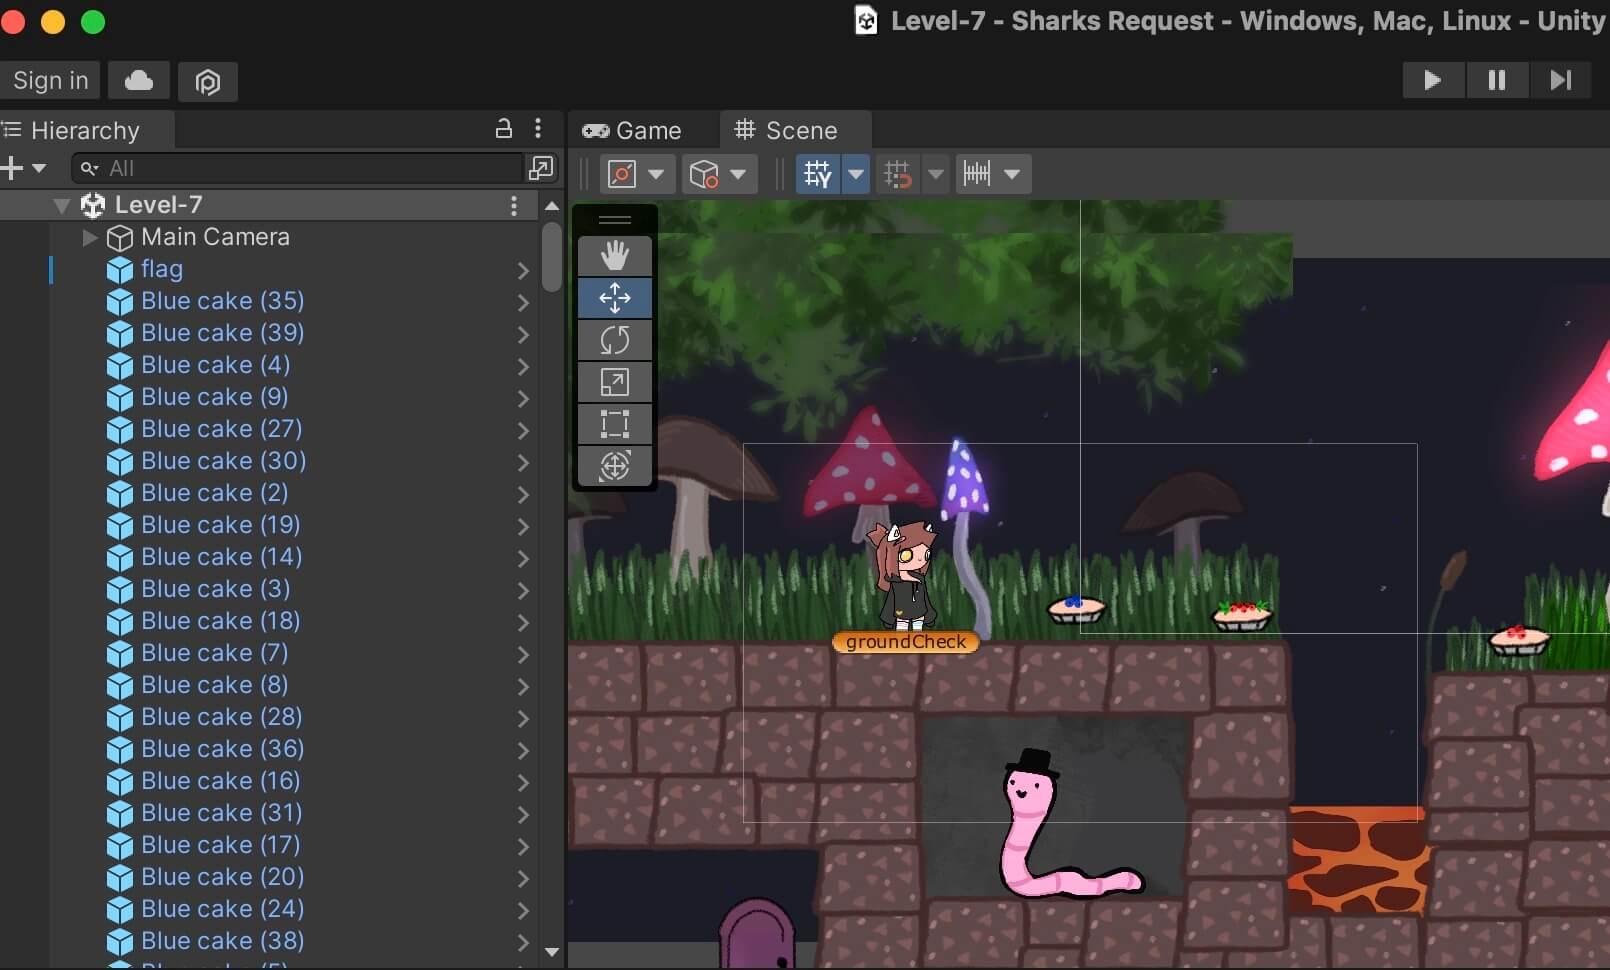
Task: Select the Scale tool
Action: [x=615, y=382]
